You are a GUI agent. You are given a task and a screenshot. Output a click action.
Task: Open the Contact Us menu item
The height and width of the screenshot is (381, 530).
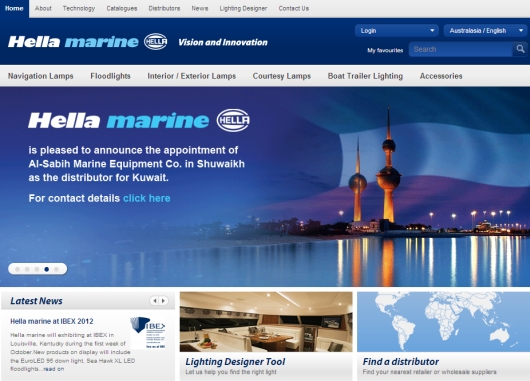click(x=294, y=8)
